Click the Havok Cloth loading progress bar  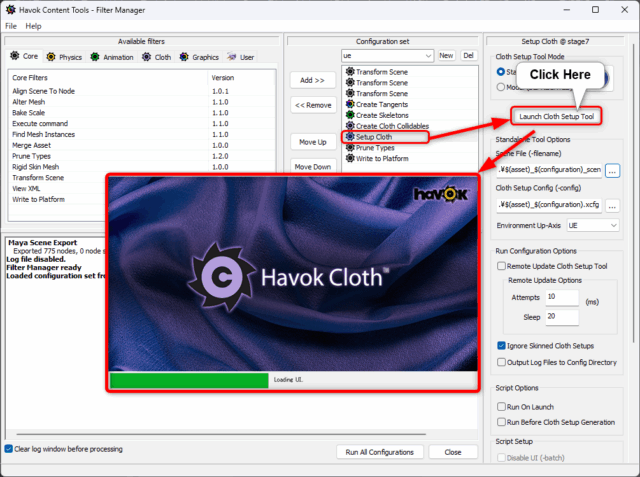point(190,380)
